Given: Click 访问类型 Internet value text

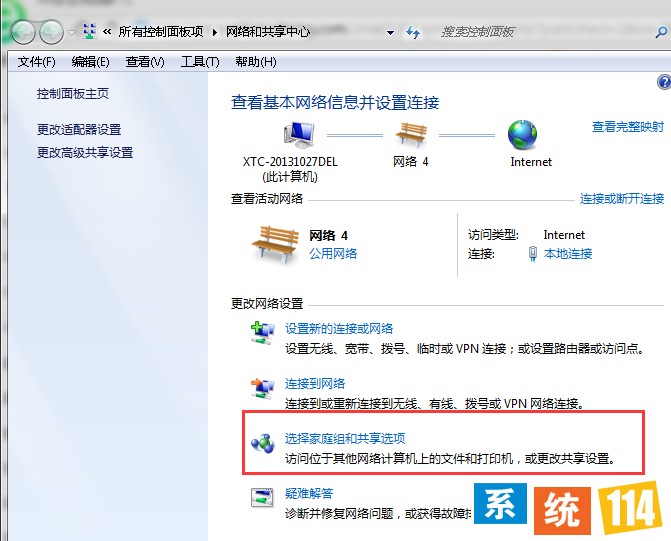Looking at the screenshot, I should tap(564, 235).
